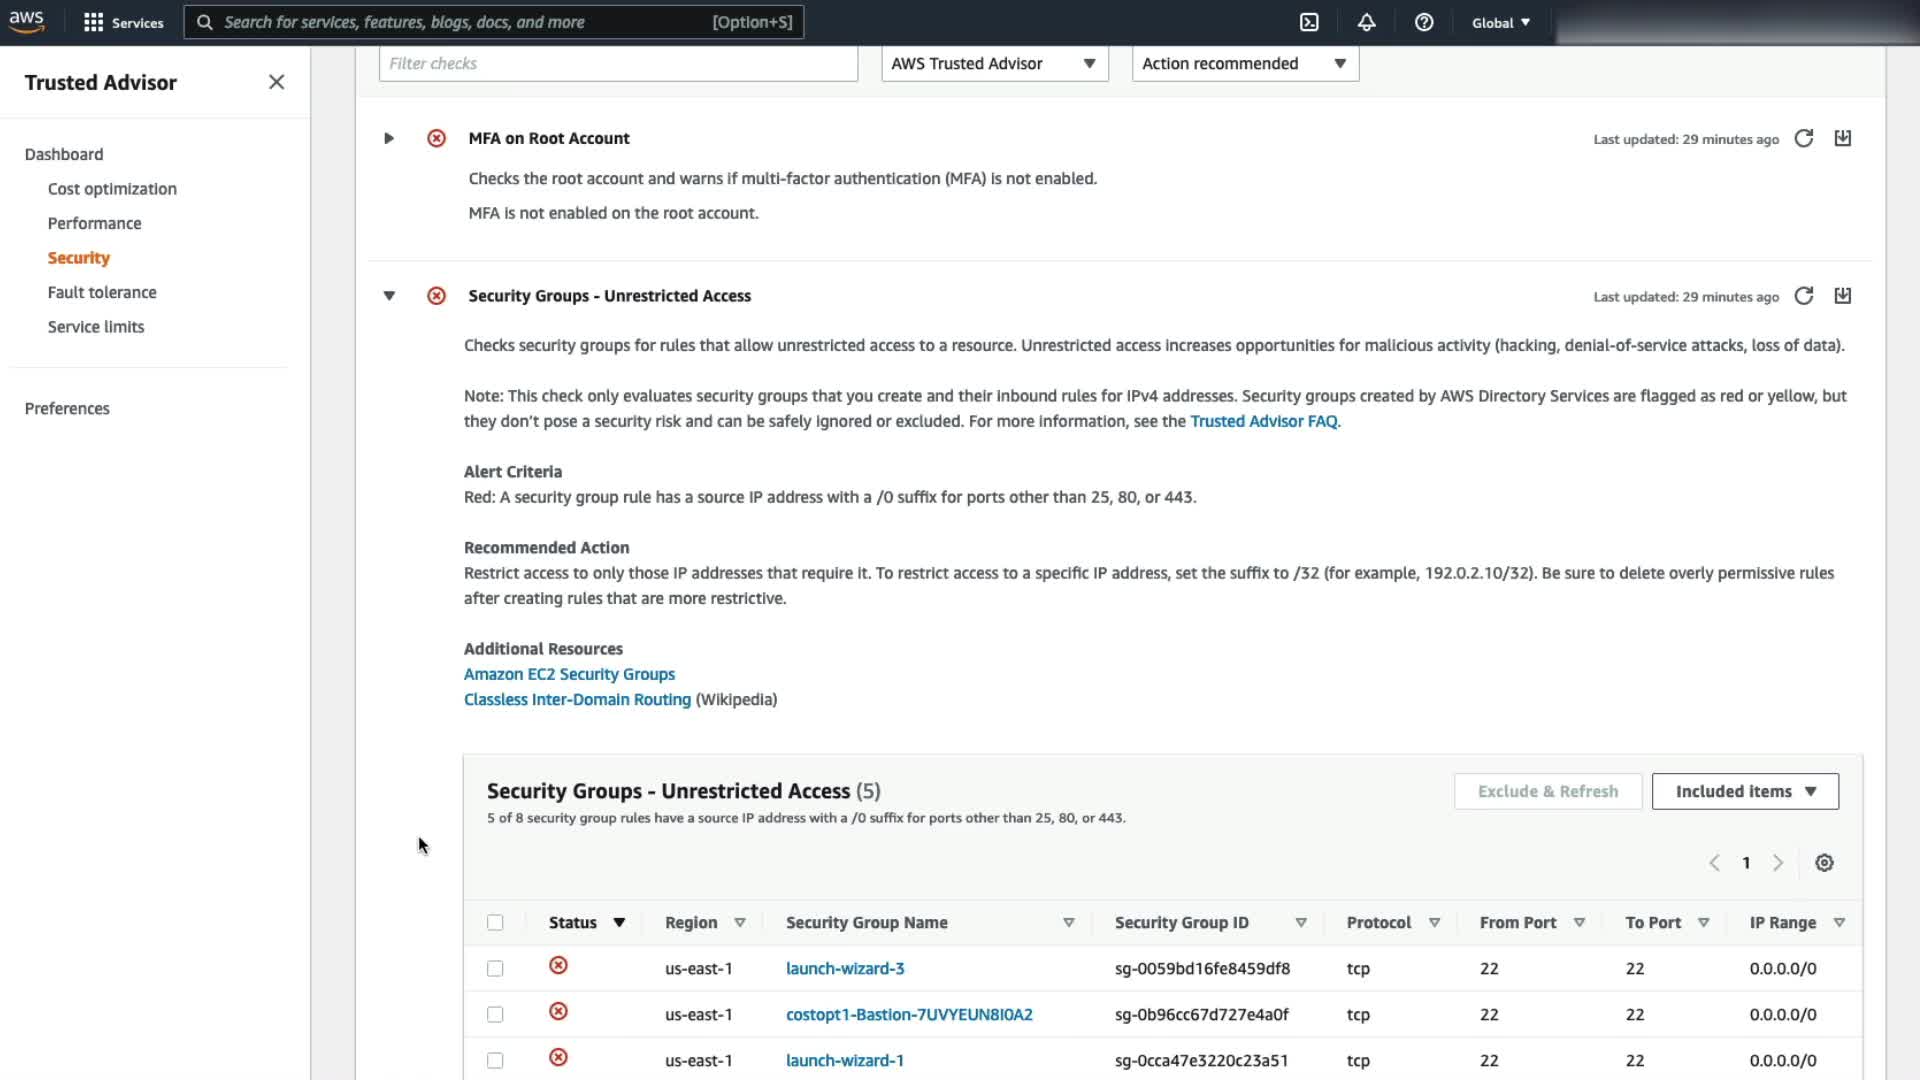Image resolution: width=1920 pixels, height=1080 pixels.
Task: Select the checkbox for launch-wizard-3 row
Action: (495, 969)
